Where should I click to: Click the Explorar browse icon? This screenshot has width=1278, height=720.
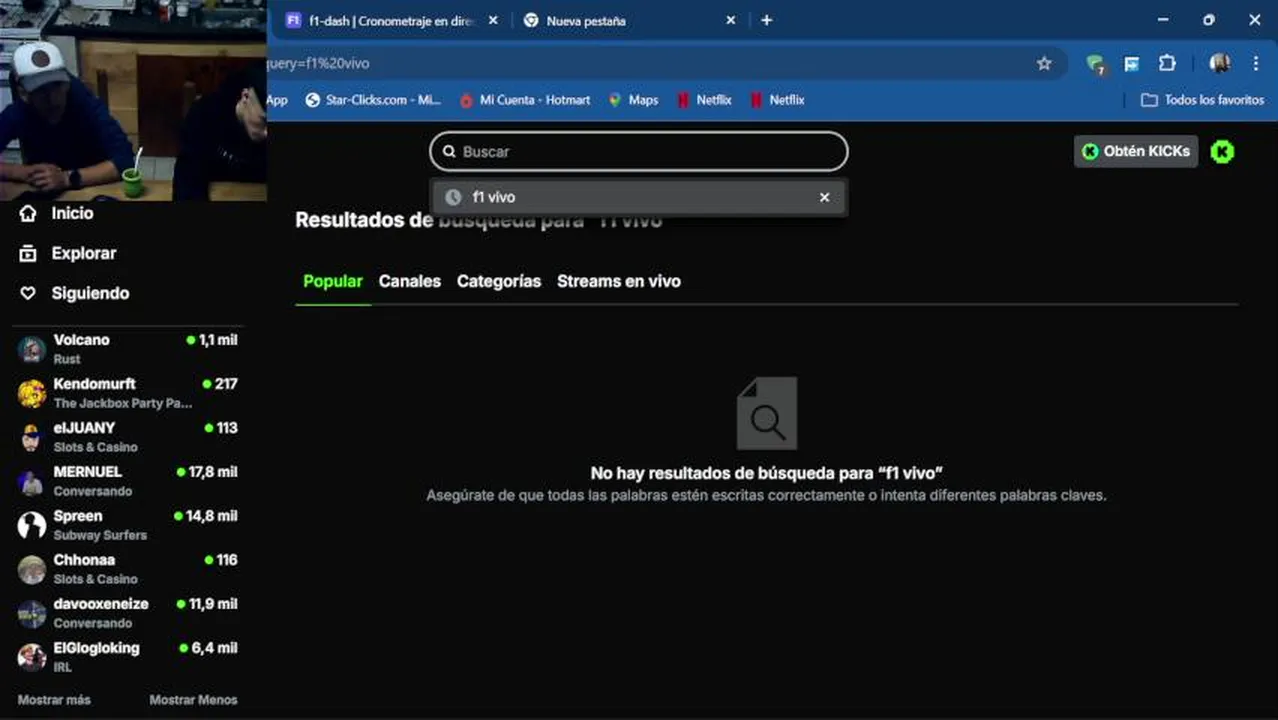pyautogui.click(x=29, y=253)
